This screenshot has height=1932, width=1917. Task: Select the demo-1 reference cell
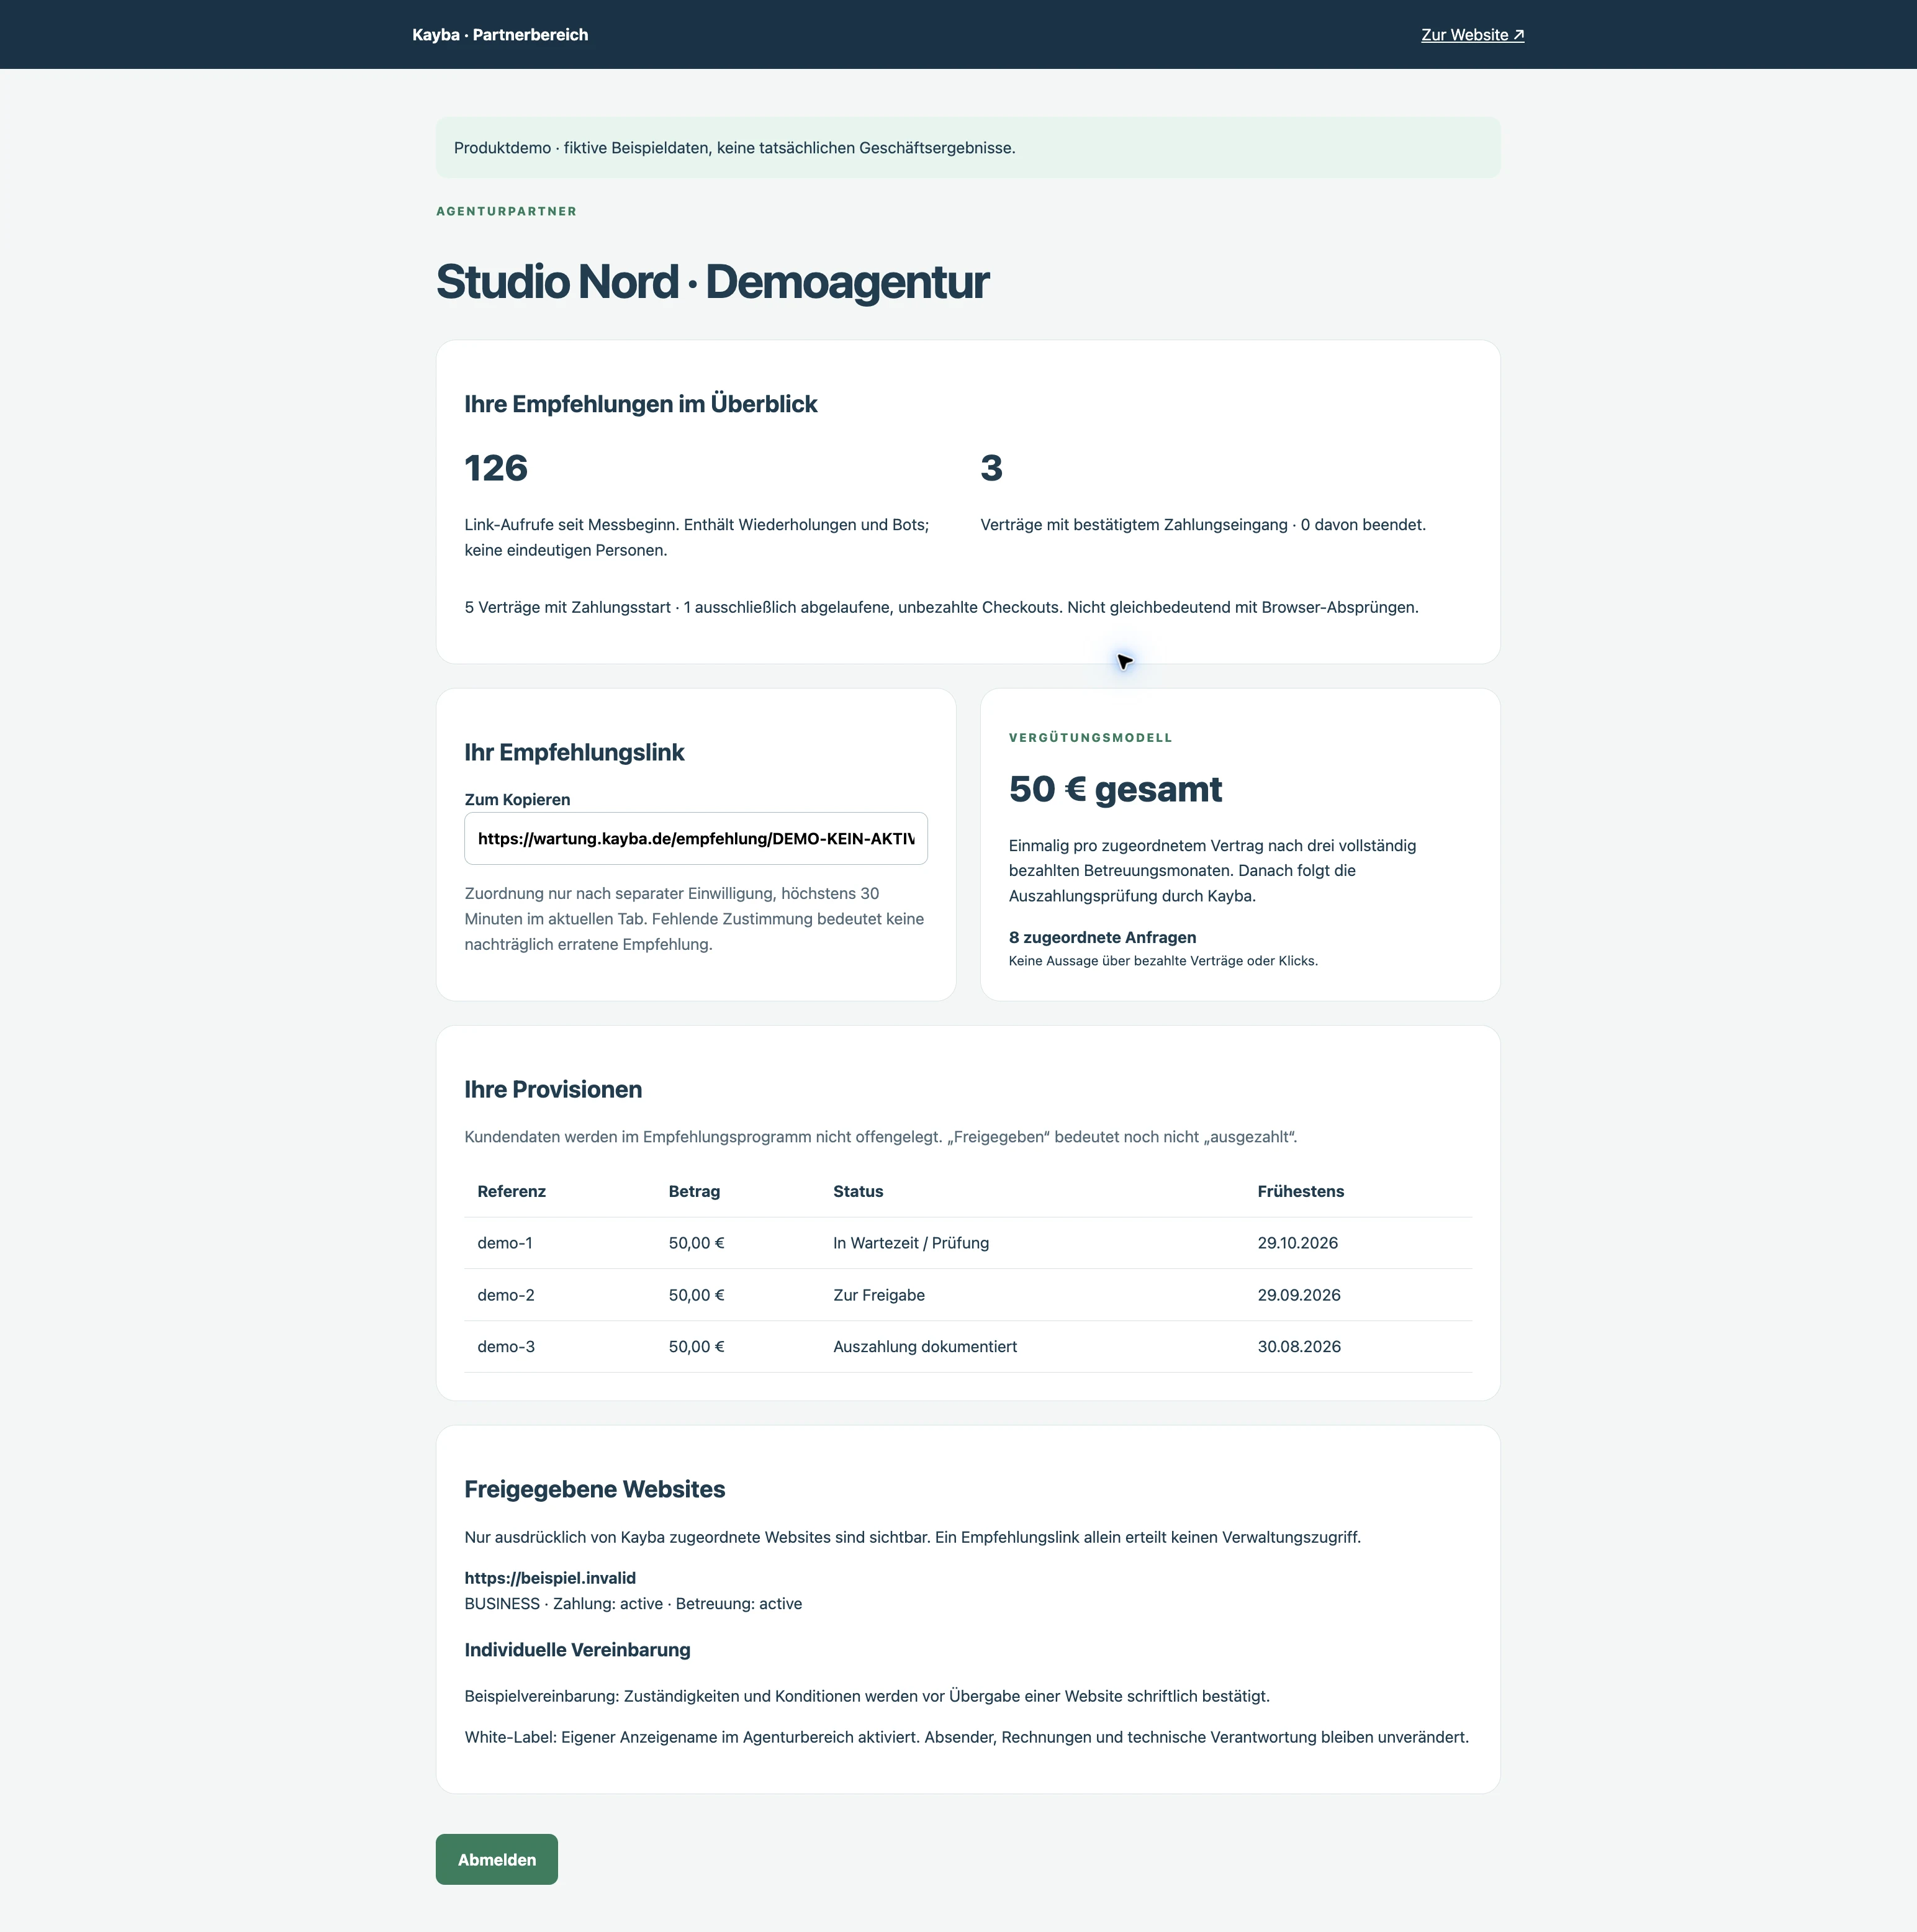pyautogui.click(x=505, y=1243)
